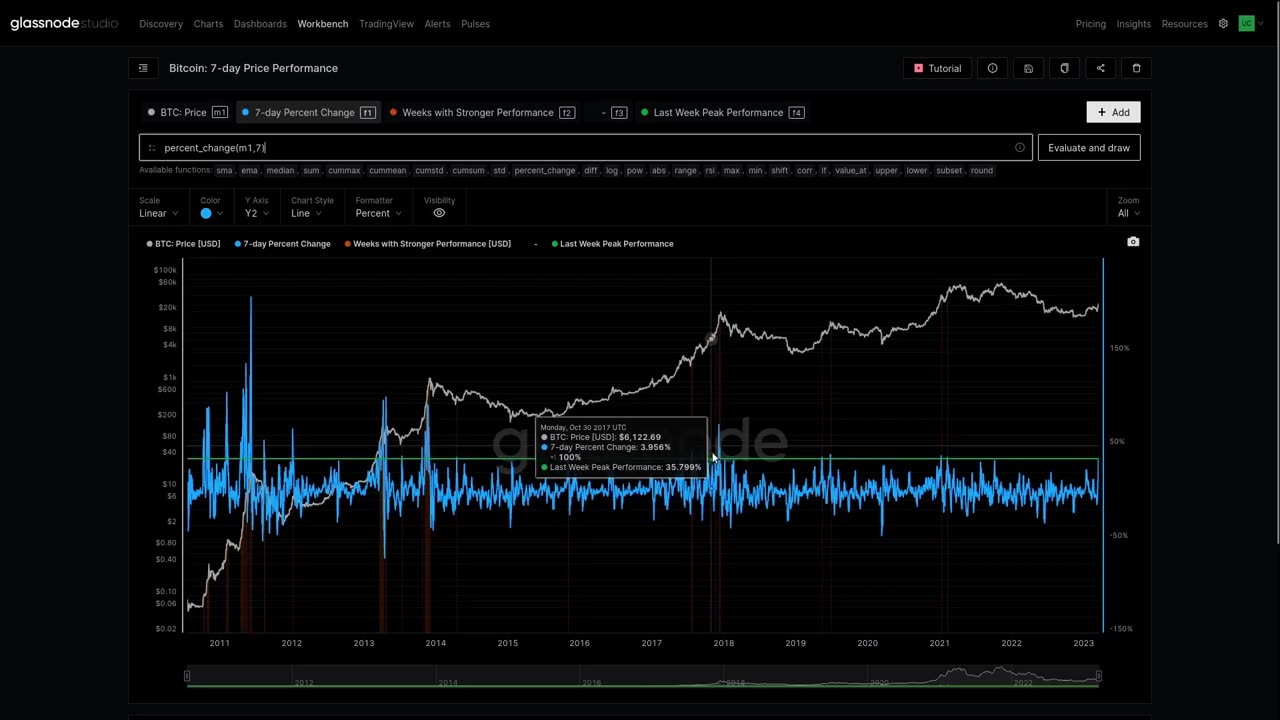Toggle BTC: Price [USD] legend series
This screenshot has width=1280, height=720.
pyautogui.click(x=183, y=244)
